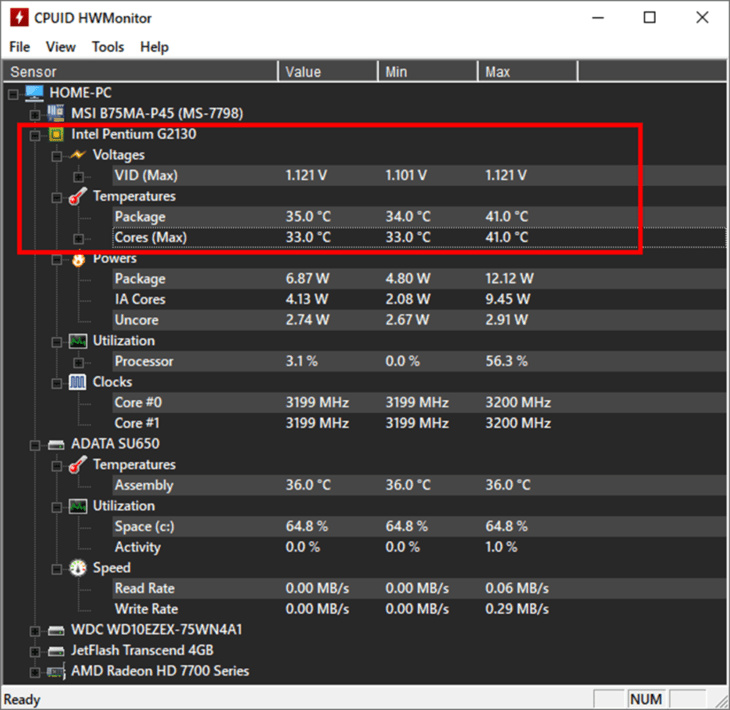Click the ADATA Utilization graph icon
The image size is (730, 710).
coord(78,506)
